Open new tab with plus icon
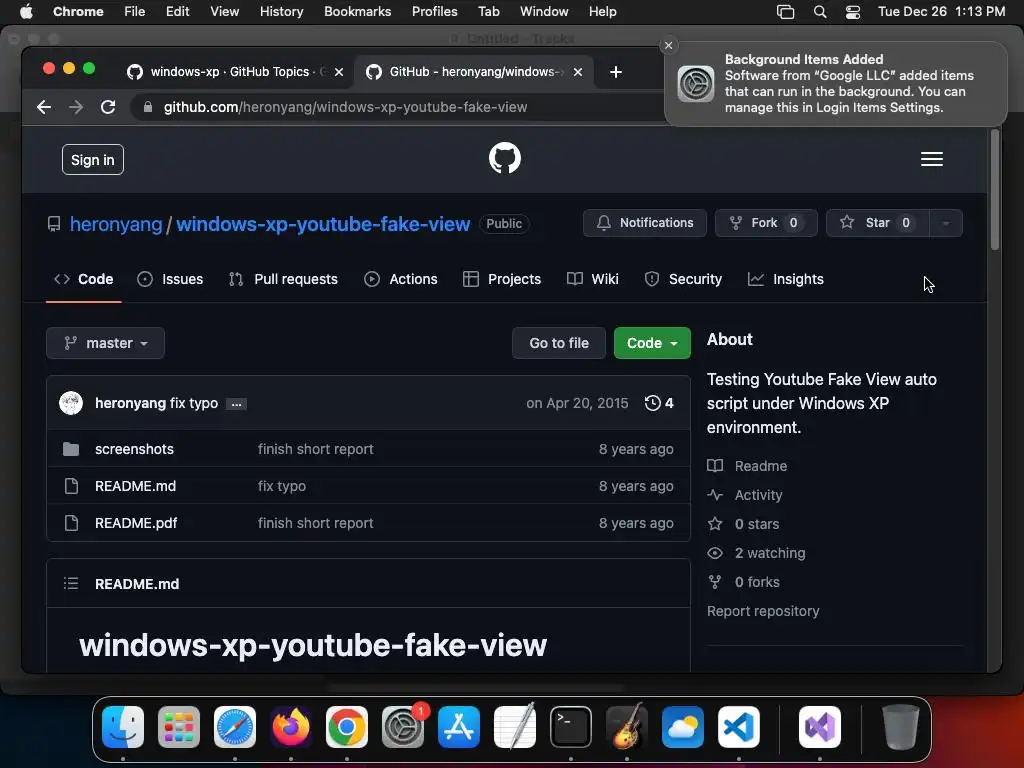Image resolution: width=1024 pixels, height=768 pixels. (x=615, y=72)
